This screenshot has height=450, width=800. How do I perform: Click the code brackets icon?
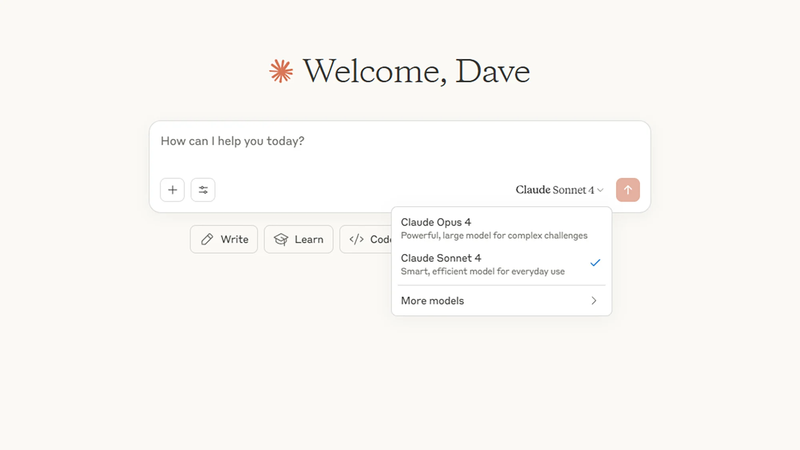point(356,240)
